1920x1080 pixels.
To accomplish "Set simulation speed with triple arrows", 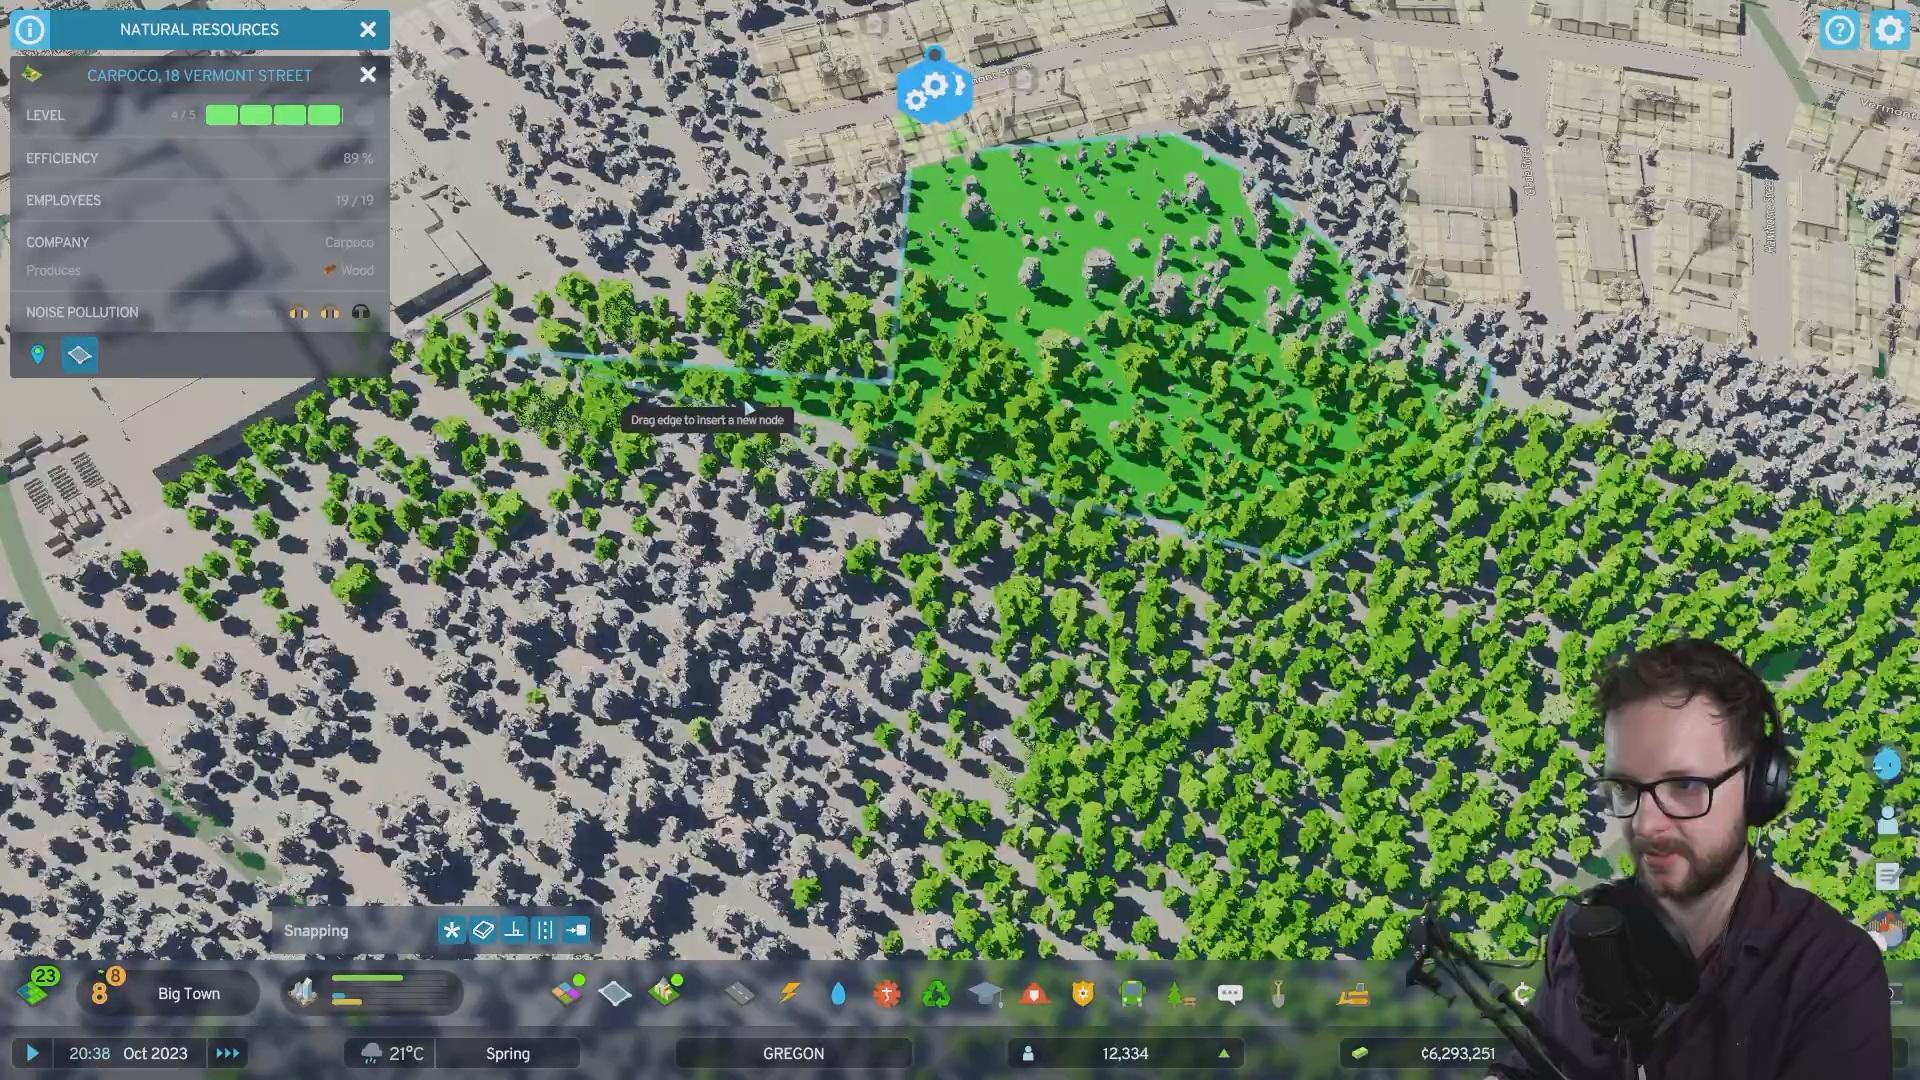I will (227, 1053).
